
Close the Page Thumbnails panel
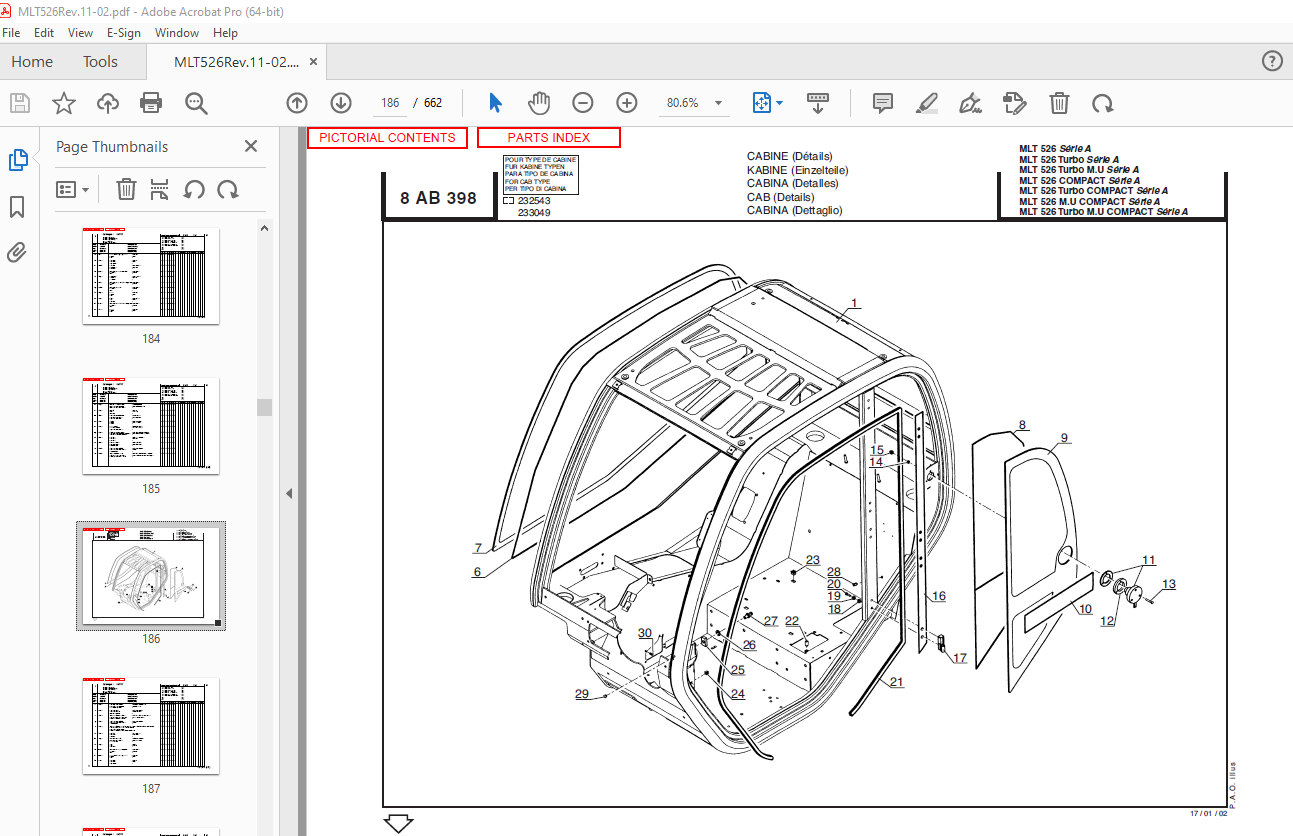click(251, 146)
